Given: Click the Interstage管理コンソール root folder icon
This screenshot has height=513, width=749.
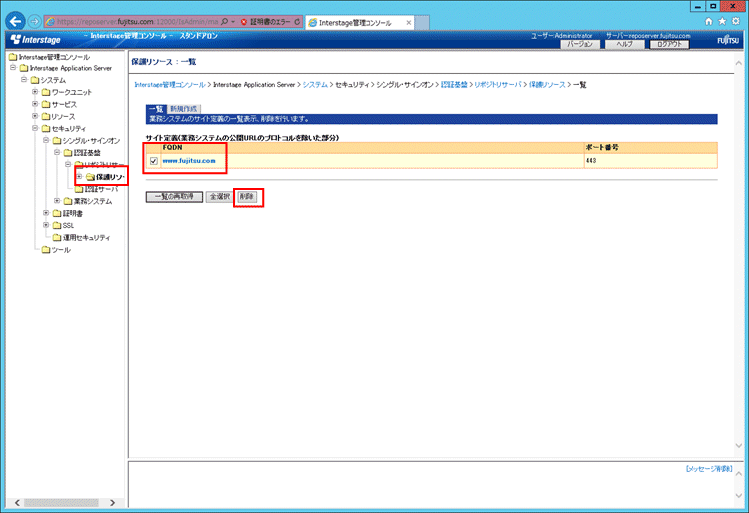Looking at the screenshot, I should click(x=13, y=57).
